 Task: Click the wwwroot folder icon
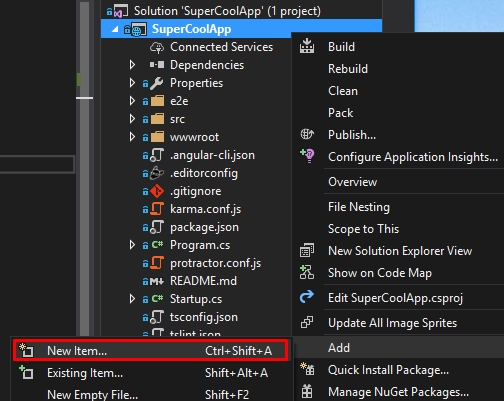pos(157,137)
